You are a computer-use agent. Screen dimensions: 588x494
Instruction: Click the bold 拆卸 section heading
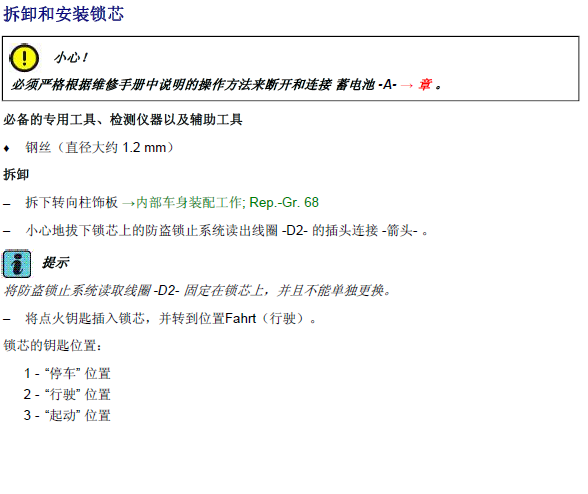click(x=16, y=174)
